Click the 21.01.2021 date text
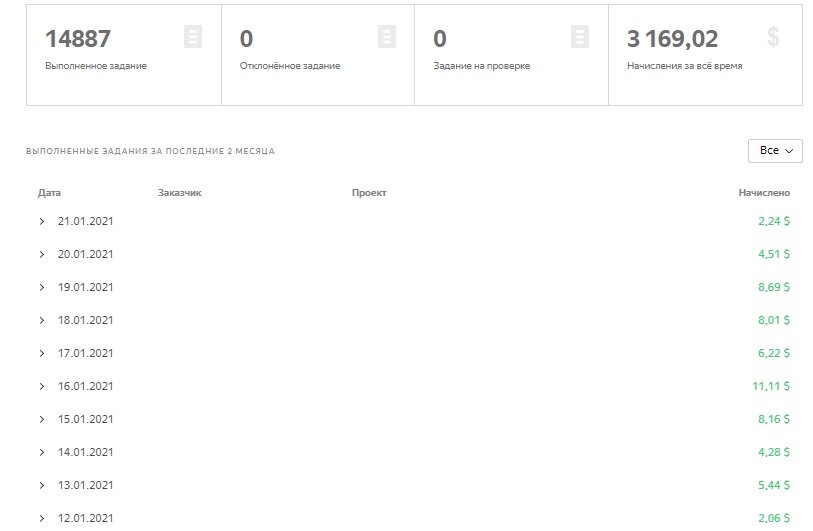This screenshot has width=813, height=531. (86, 221)
